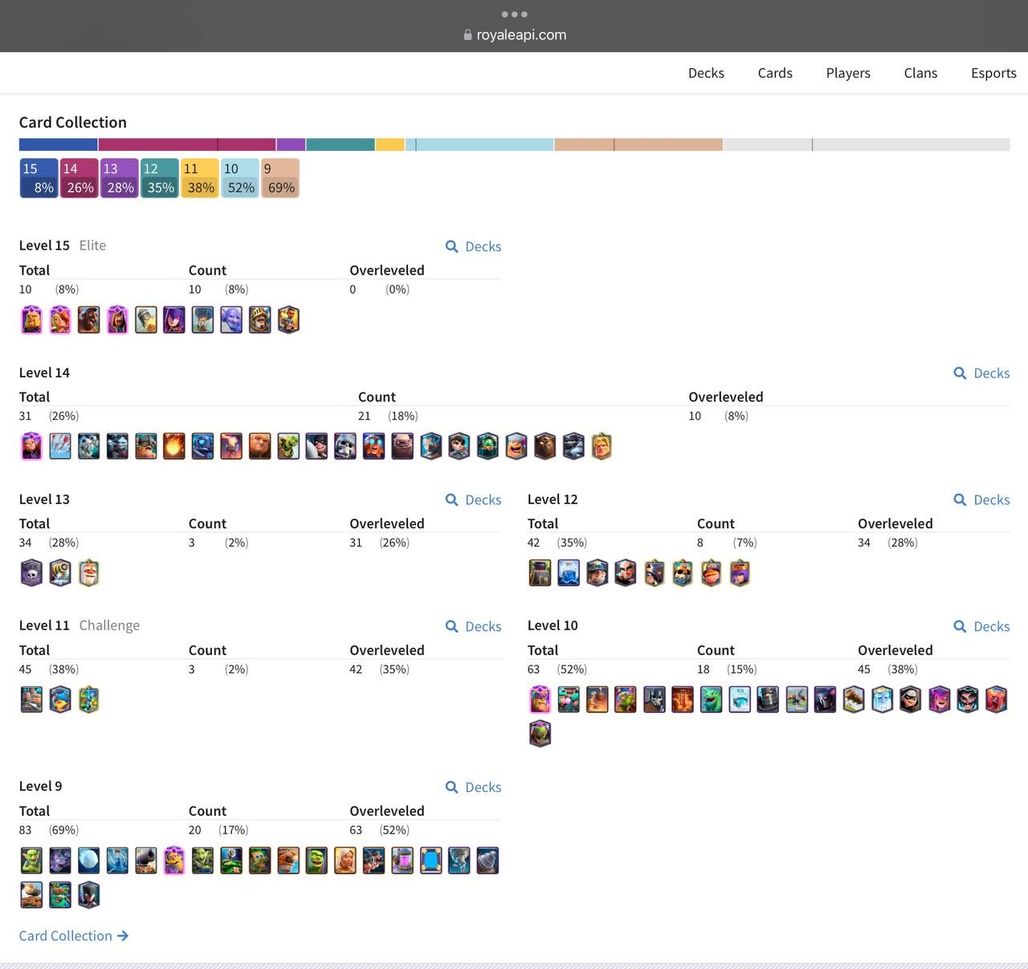Select the Graveyard card in Level 13

(x=31, y=573)
